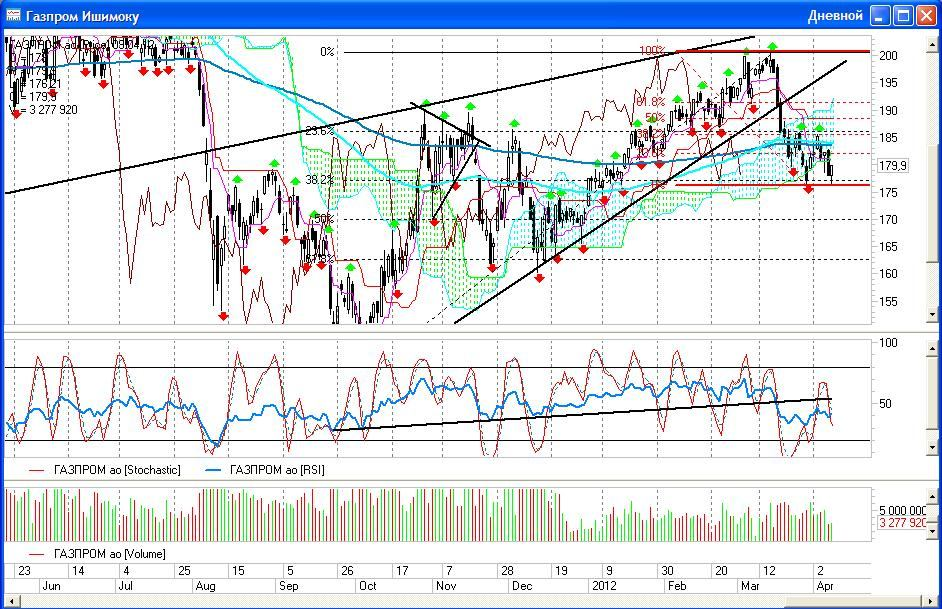The width and height of the screenshot is (942, 609).
Task: Click the 190 price axis label
Action: click(889, 111)
